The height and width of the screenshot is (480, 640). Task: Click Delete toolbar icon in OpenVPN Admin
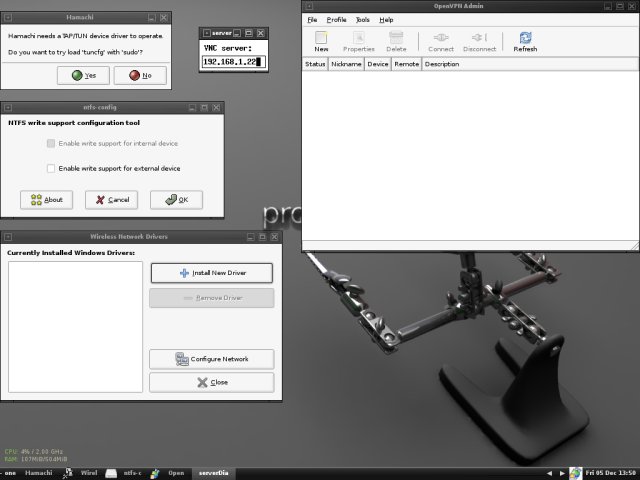396,42
